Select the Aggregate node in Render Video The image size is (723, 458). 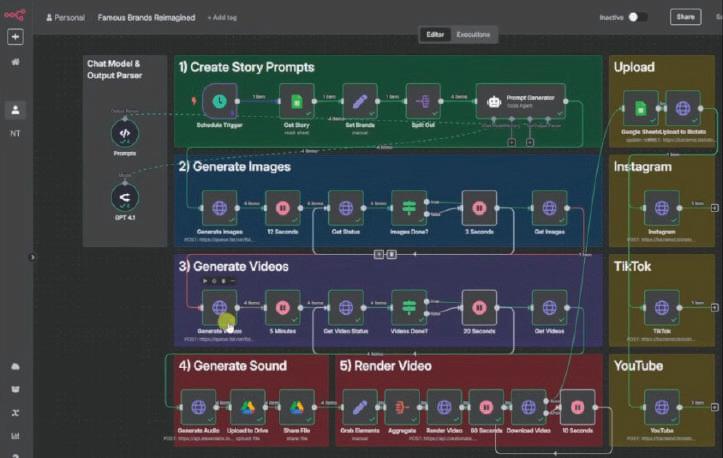[402, 407]
